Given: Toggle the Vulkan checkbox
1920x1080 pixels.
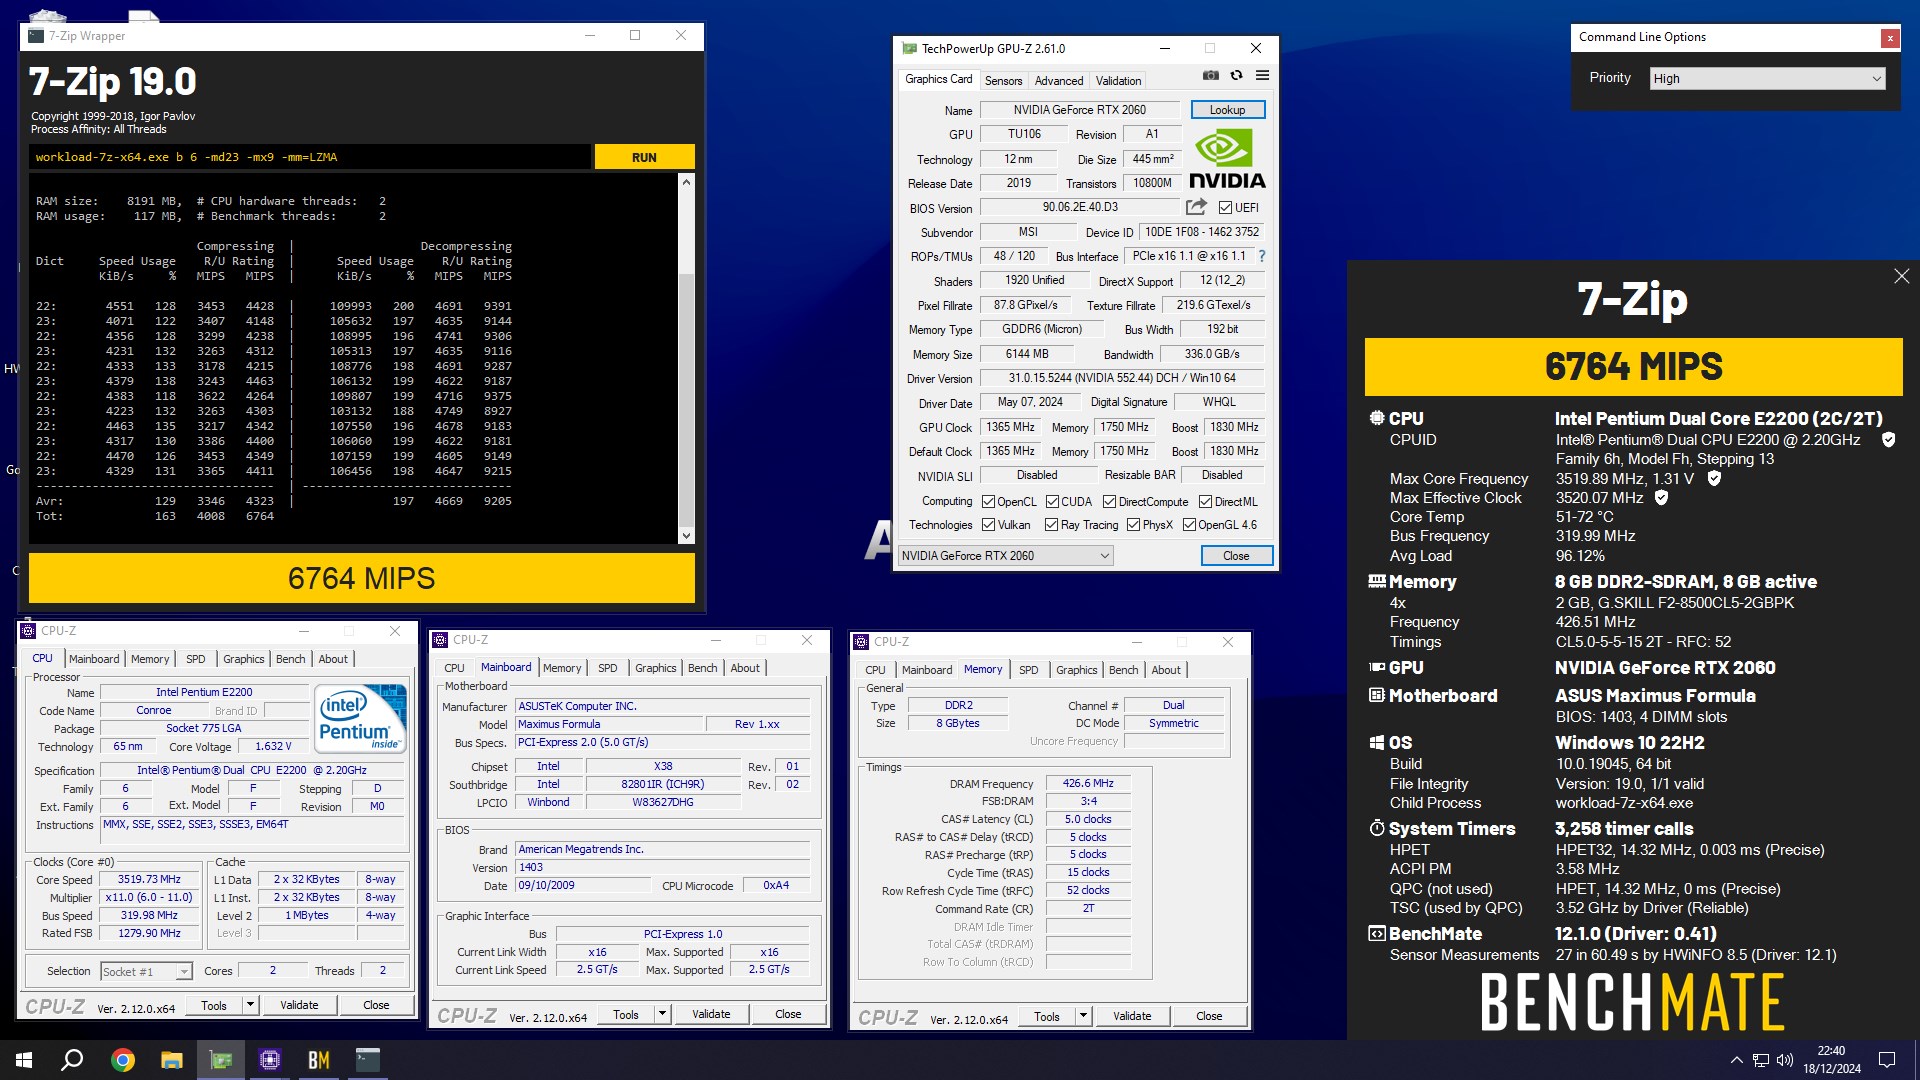Looking at the screenshot, I should 988,525.
